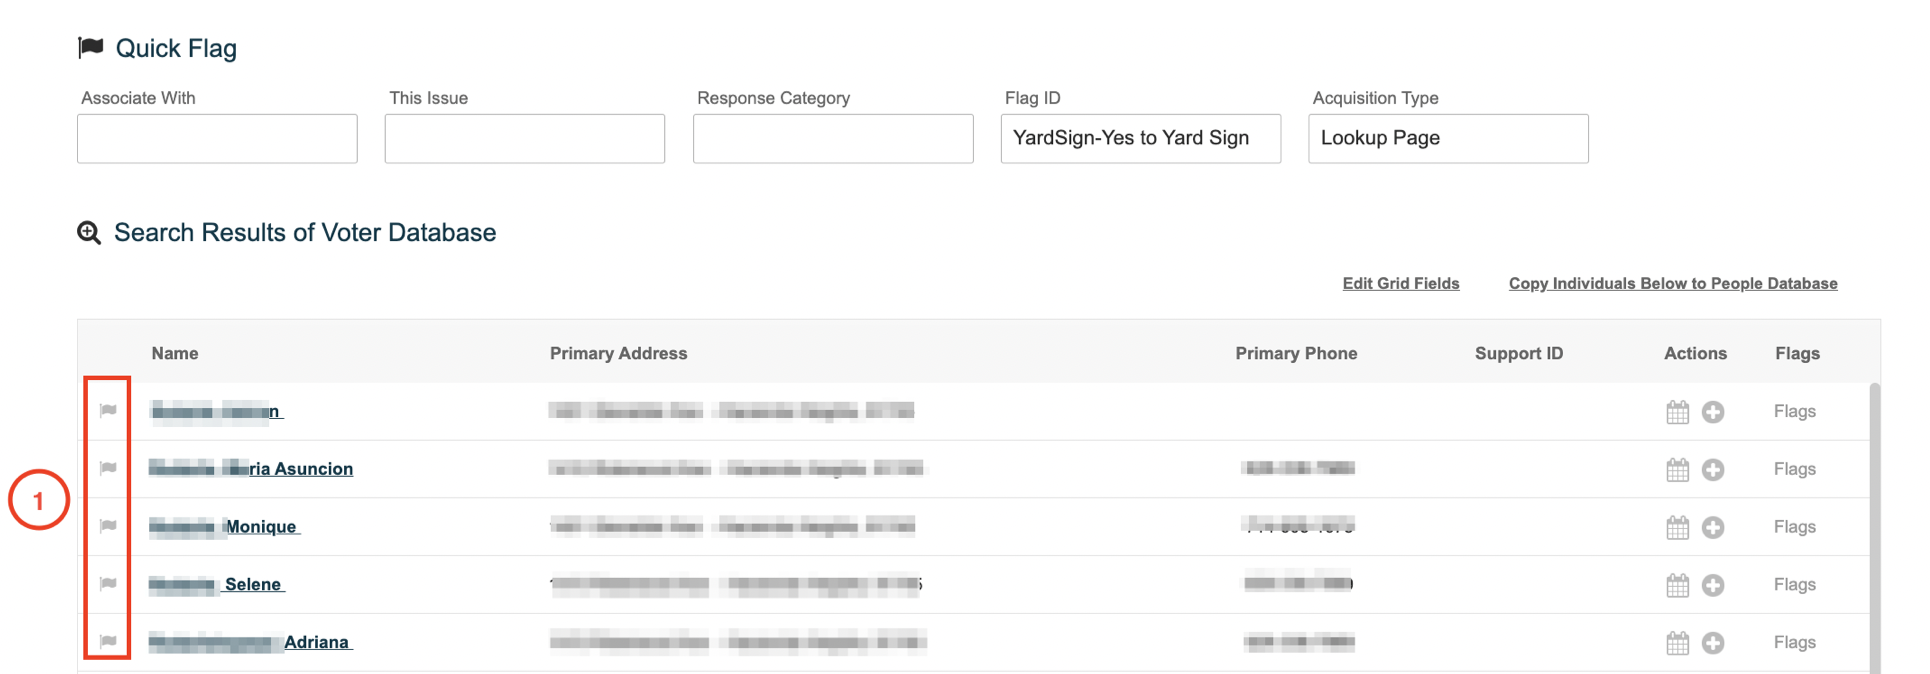1930x674 pixels.
Task: Flag the voter in the Adriana row
Action: pos(108,642)
